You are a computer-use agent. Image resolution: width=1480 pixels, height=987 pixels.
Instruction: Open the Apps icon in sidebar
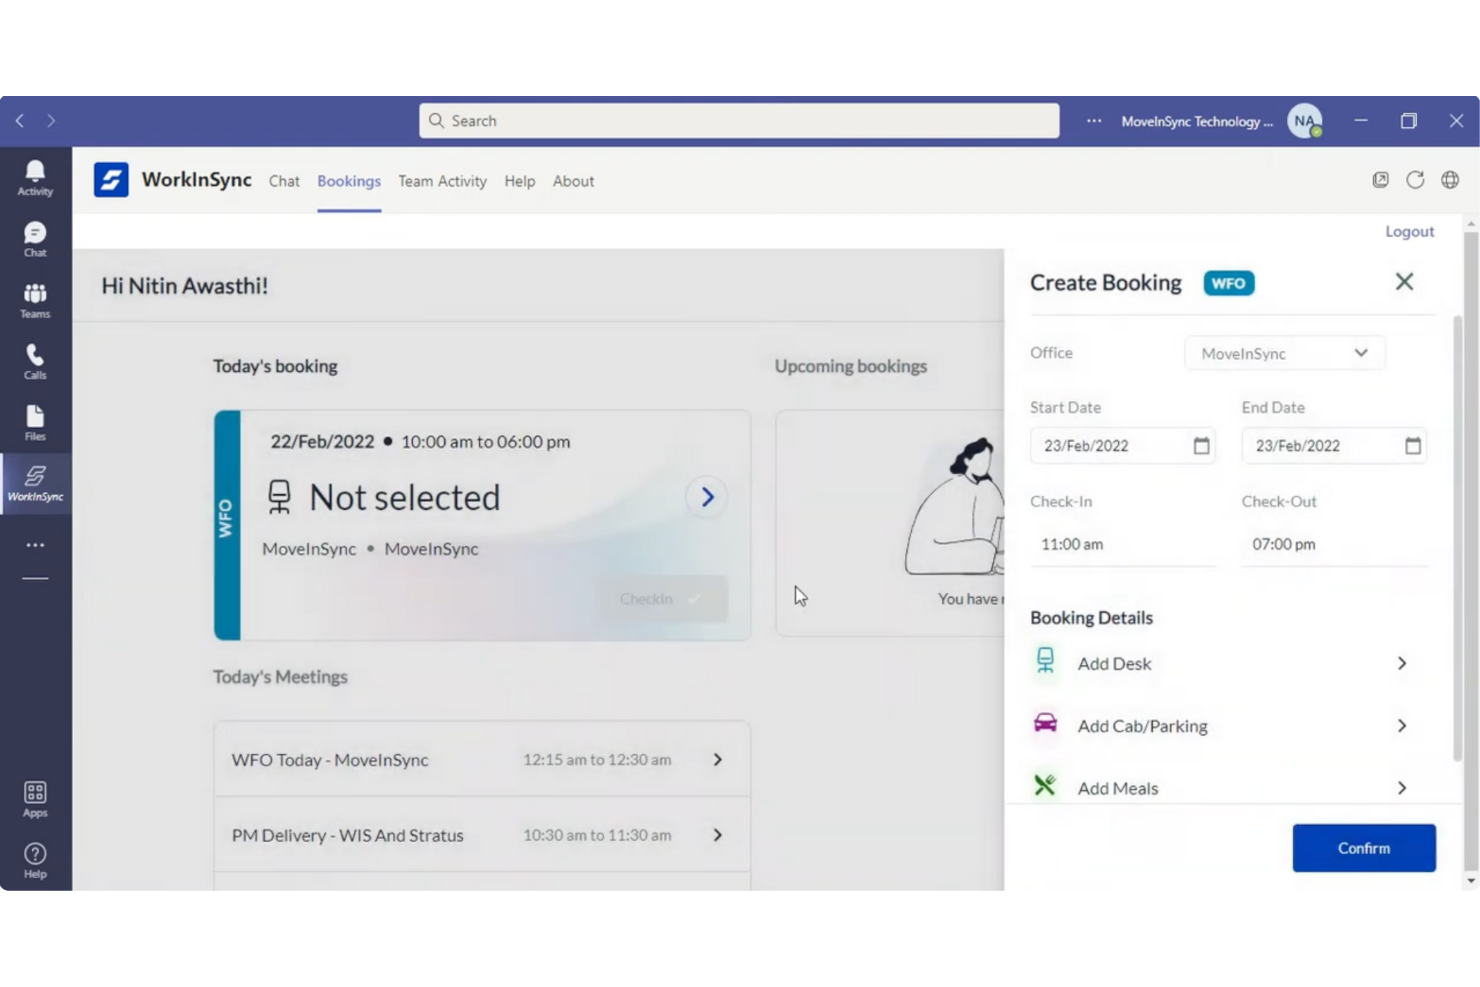(35, 799)
